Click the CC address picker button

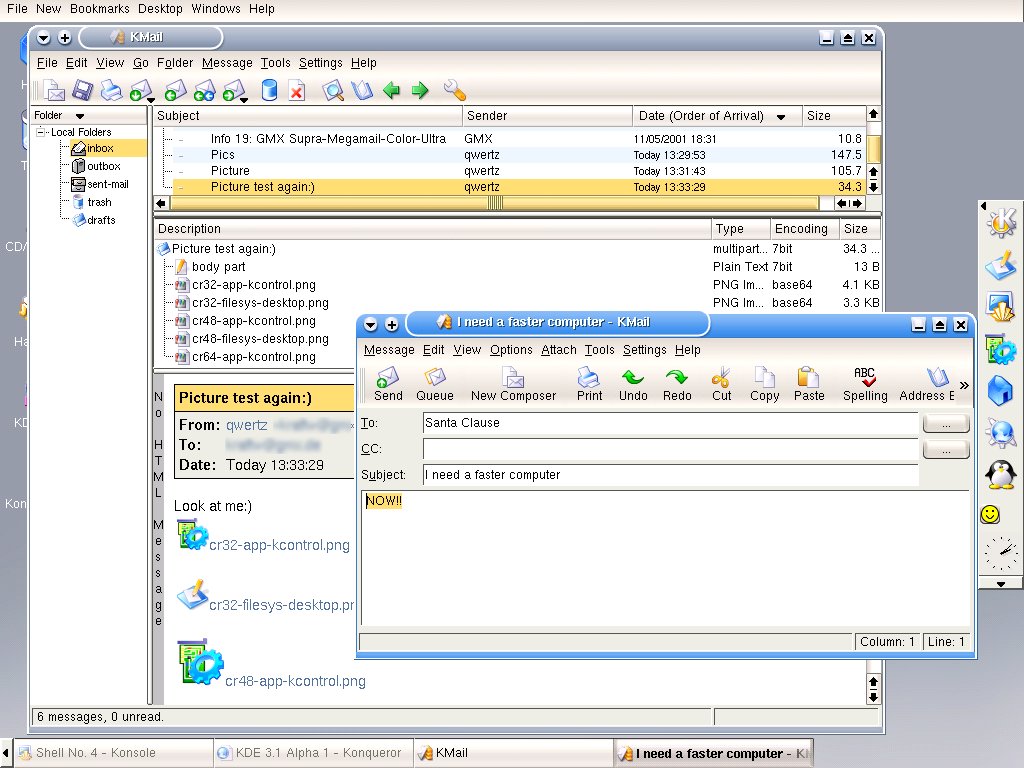[946, 450]
